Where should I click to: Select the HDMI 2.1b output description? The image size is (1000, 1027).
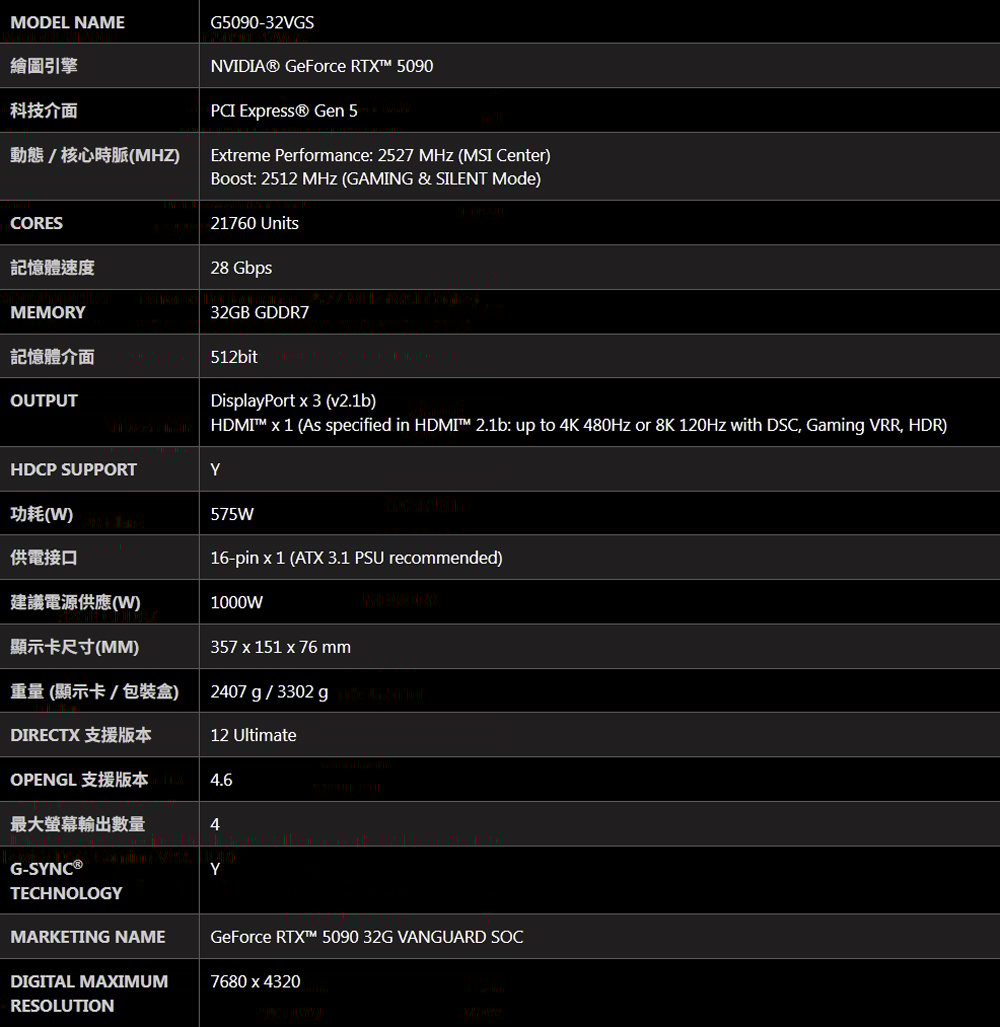[578, 425]
